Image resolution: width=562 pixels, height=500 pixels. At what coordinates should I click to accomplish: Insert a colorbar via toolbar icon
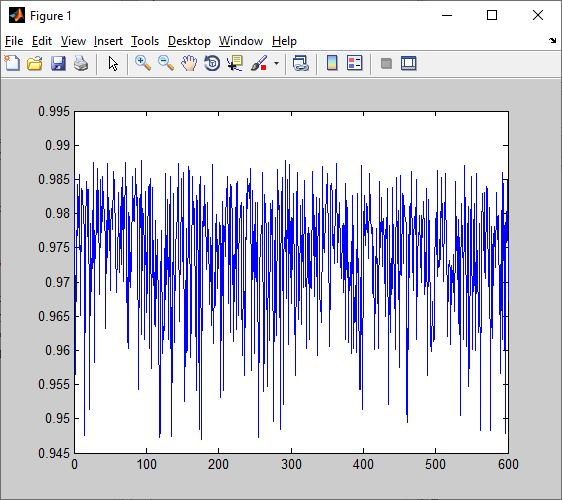(x=332, y=63)
